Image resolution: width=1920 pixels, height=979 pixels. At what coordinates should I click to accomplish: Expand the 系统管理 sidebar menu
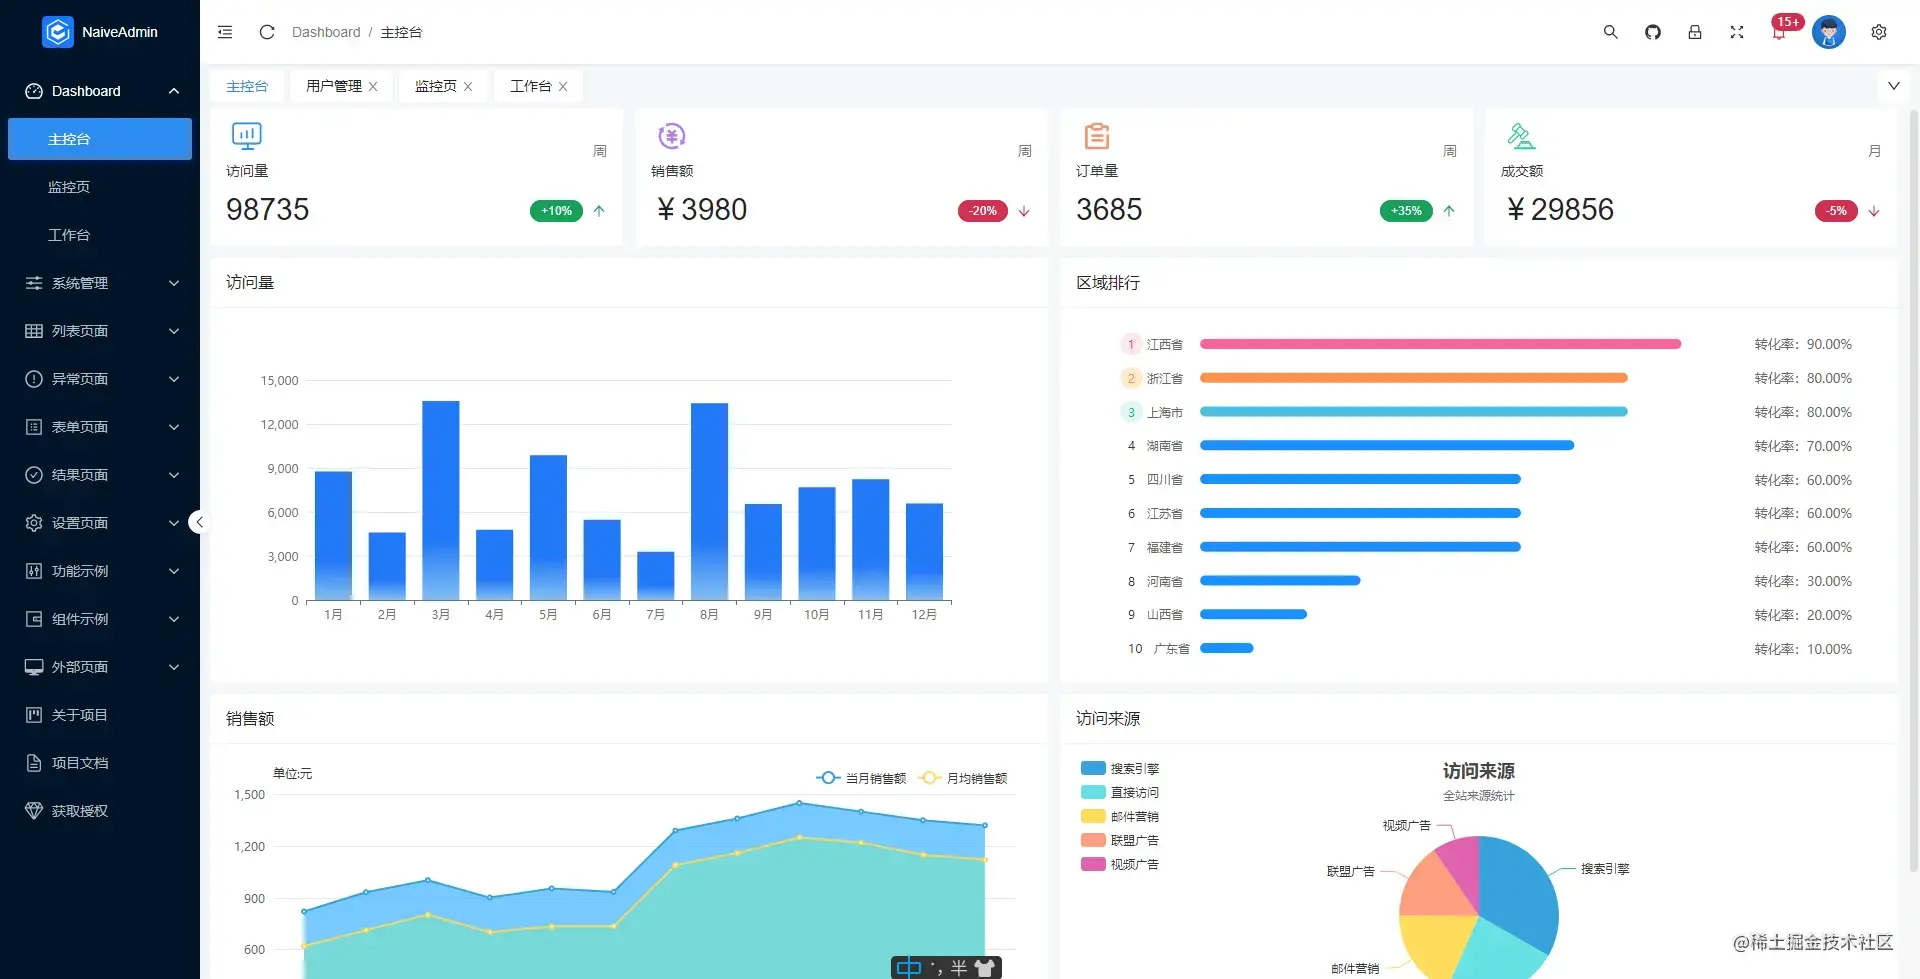click(100, 283)
